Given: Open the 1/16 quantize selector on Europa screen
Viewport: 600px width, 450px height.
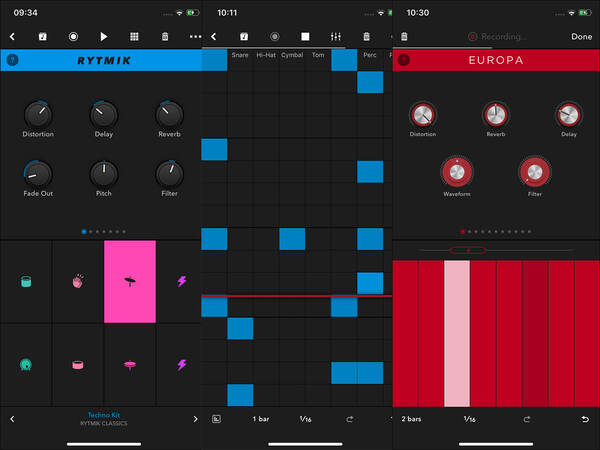Looking at the screenshot, I should point(470,419).
